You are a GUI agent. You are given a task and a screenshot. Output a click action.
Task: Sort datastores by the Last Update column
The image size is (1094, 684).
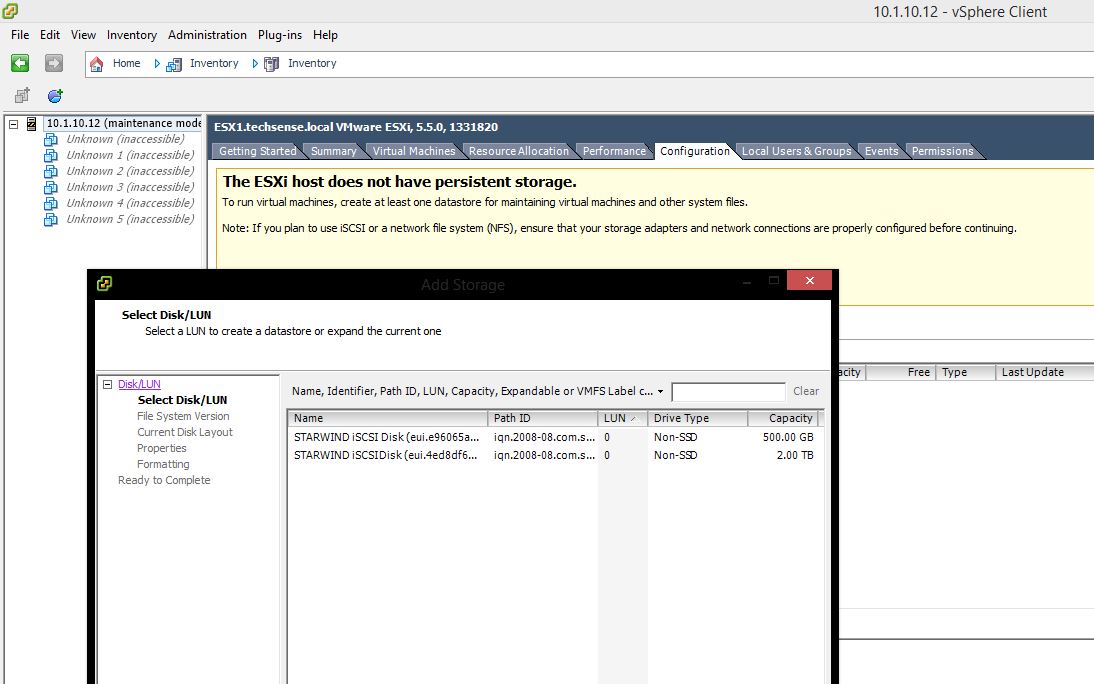[1044, 373]
